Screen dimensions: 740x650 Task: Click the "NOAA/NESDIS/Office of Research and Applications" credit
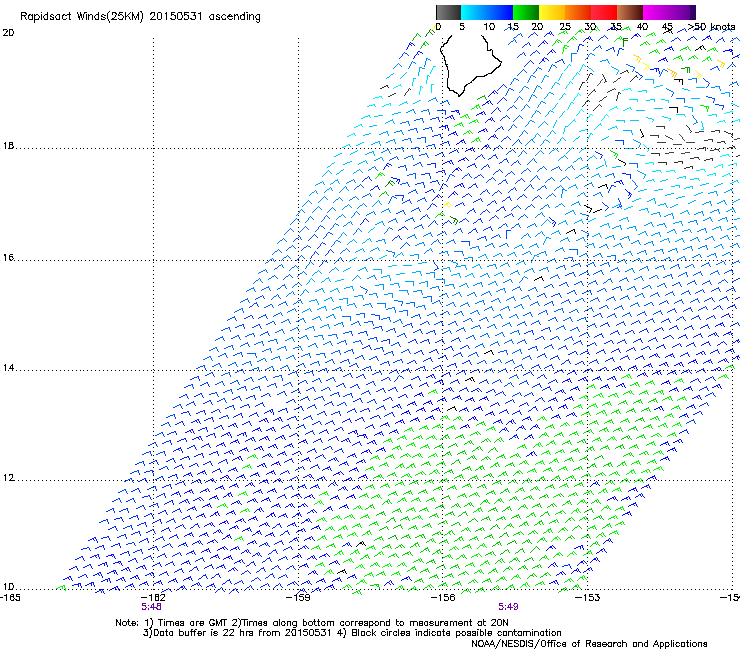pos(589,644)
